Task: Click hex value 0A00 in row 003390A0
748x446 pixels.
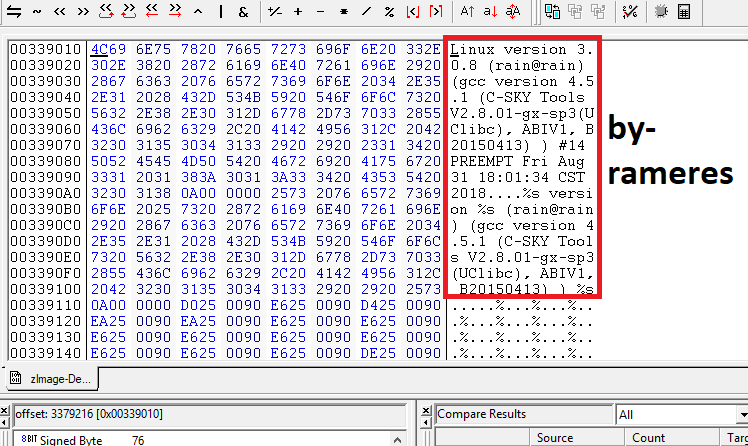Action: [198, 193]
